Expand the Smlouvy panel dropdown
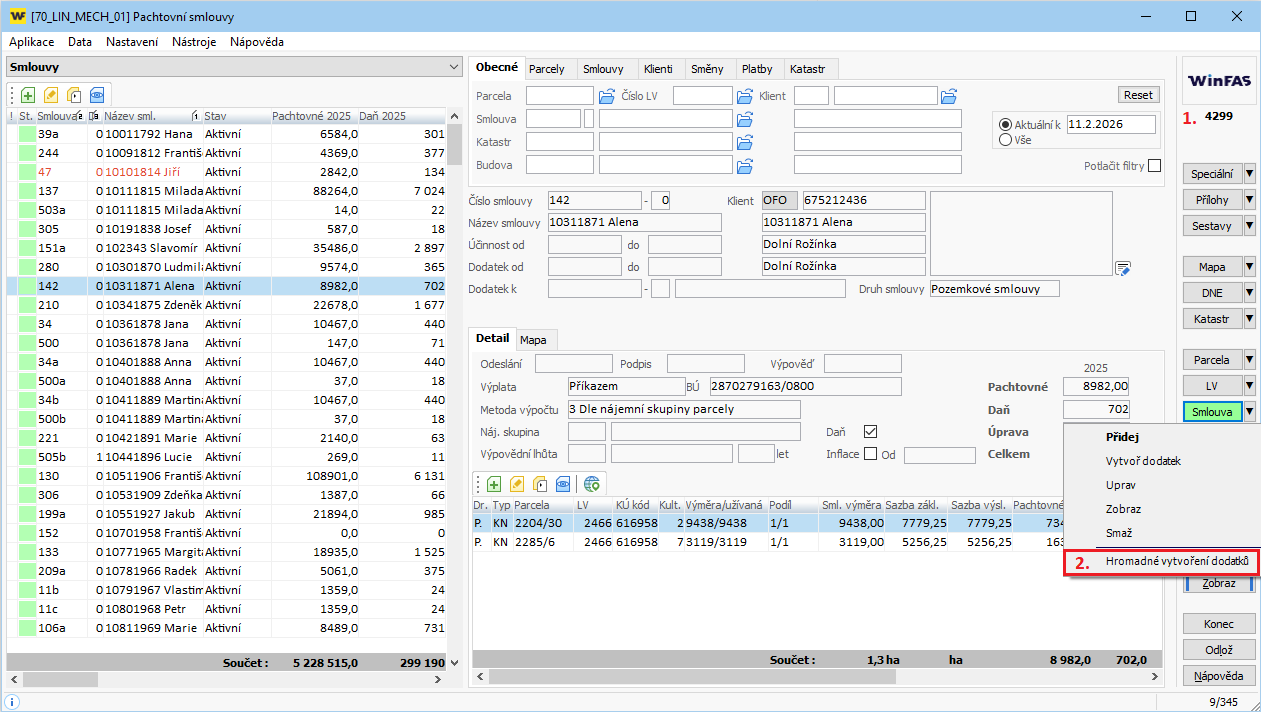Viewport: 1261px width, 712px height. (x=454, y=67)
